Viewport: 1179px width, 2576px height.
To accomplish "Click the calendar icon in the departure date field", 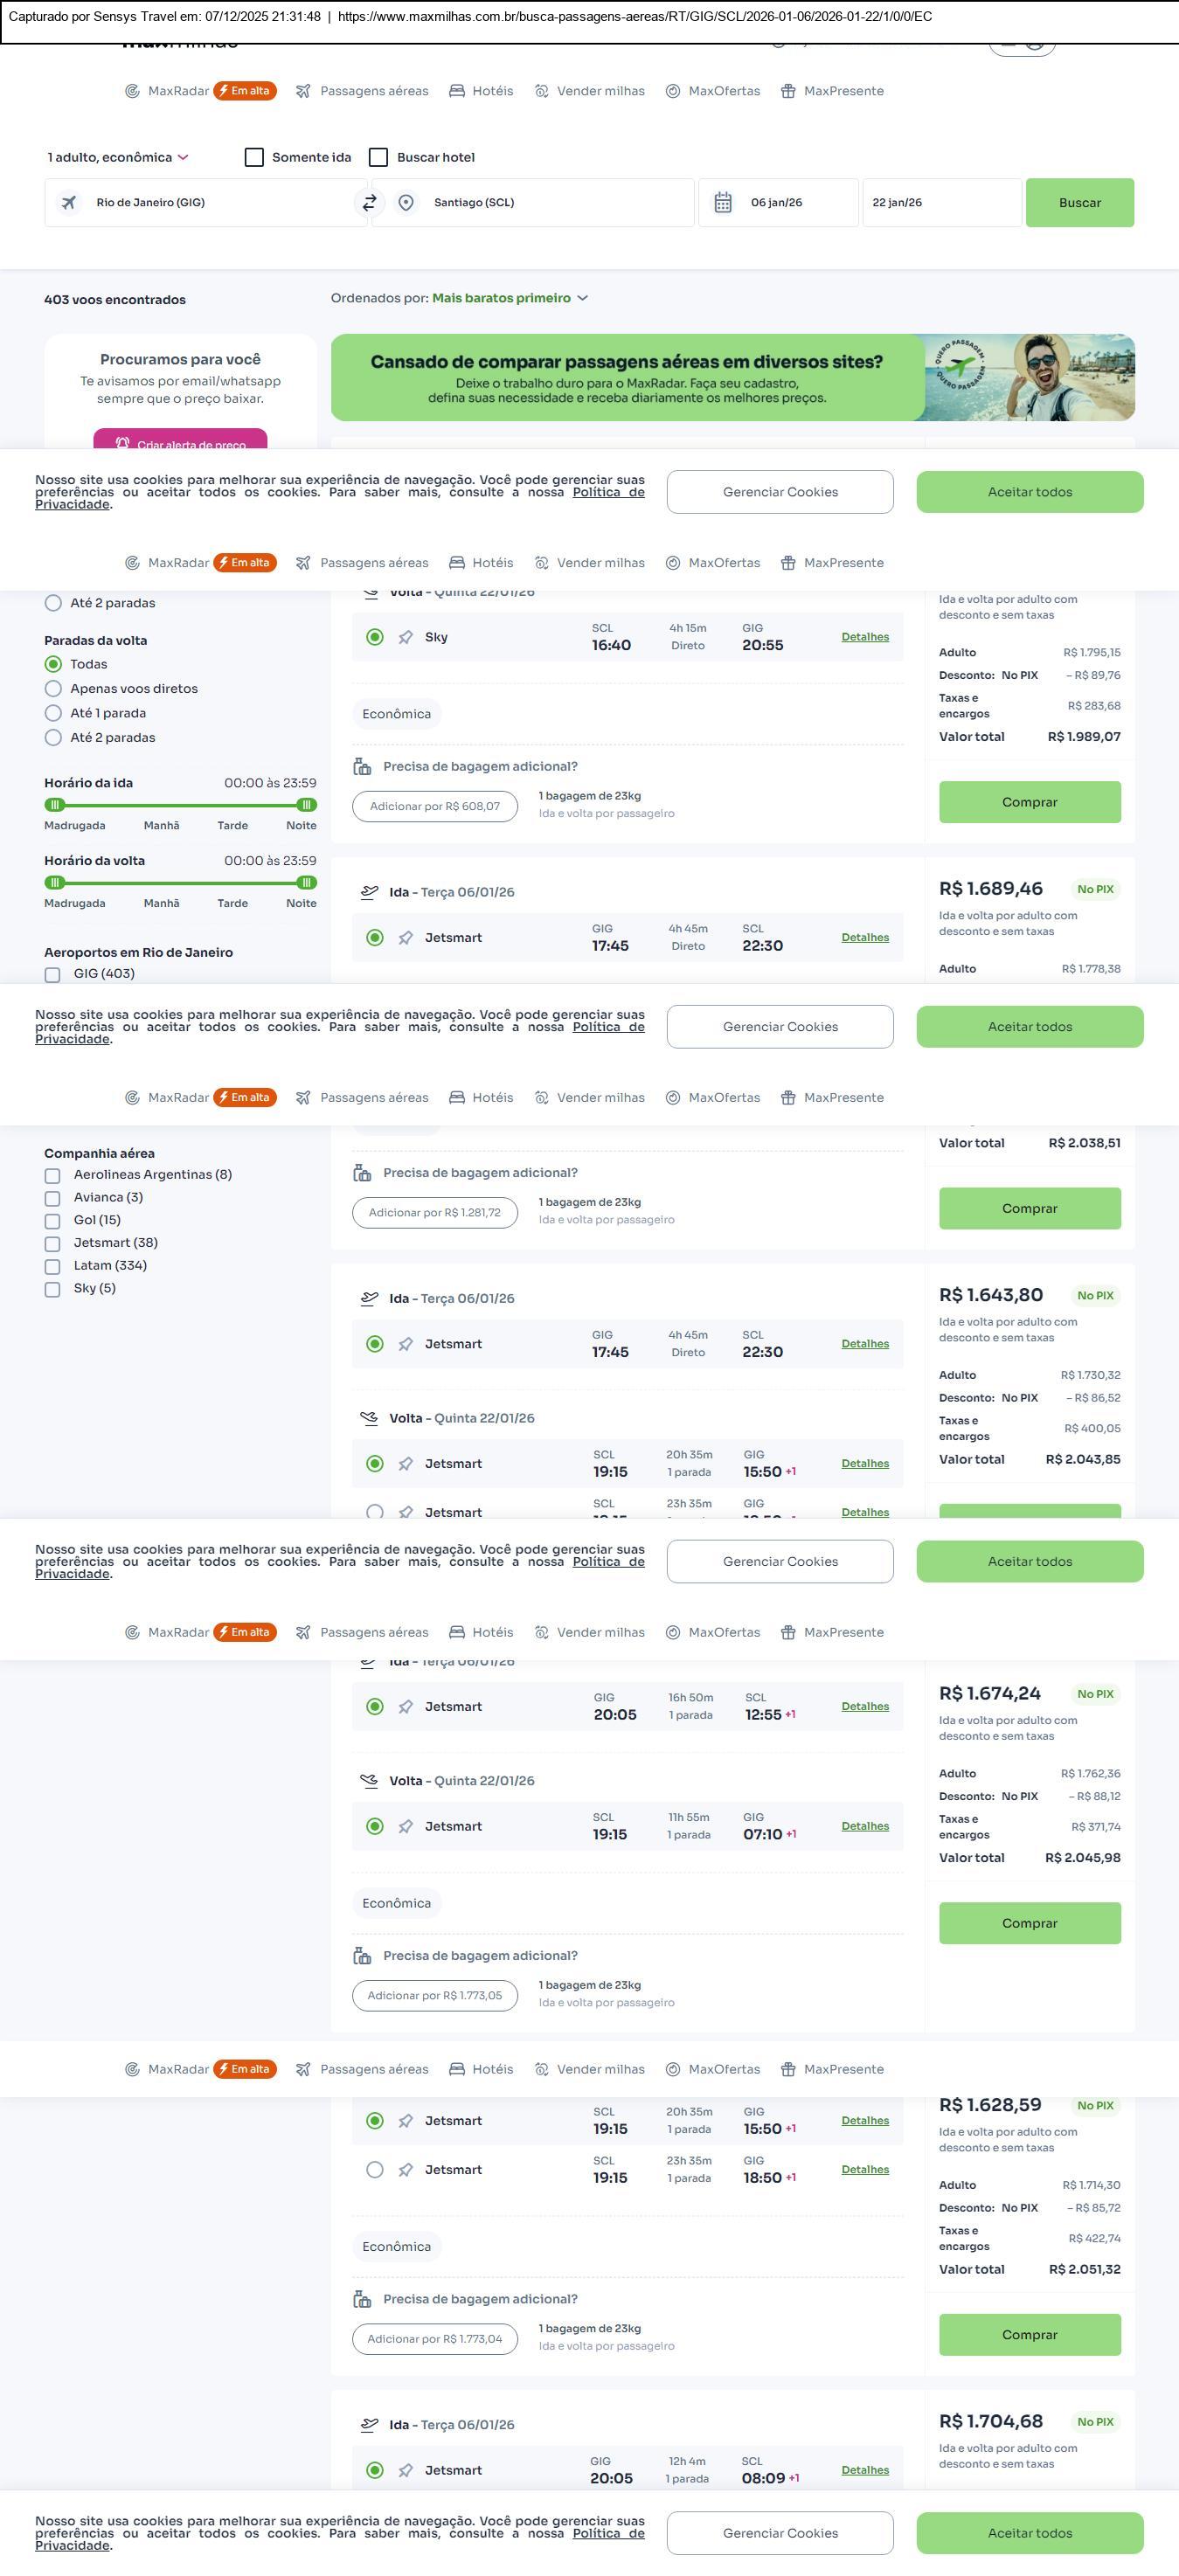I will (x=723, y=203).
